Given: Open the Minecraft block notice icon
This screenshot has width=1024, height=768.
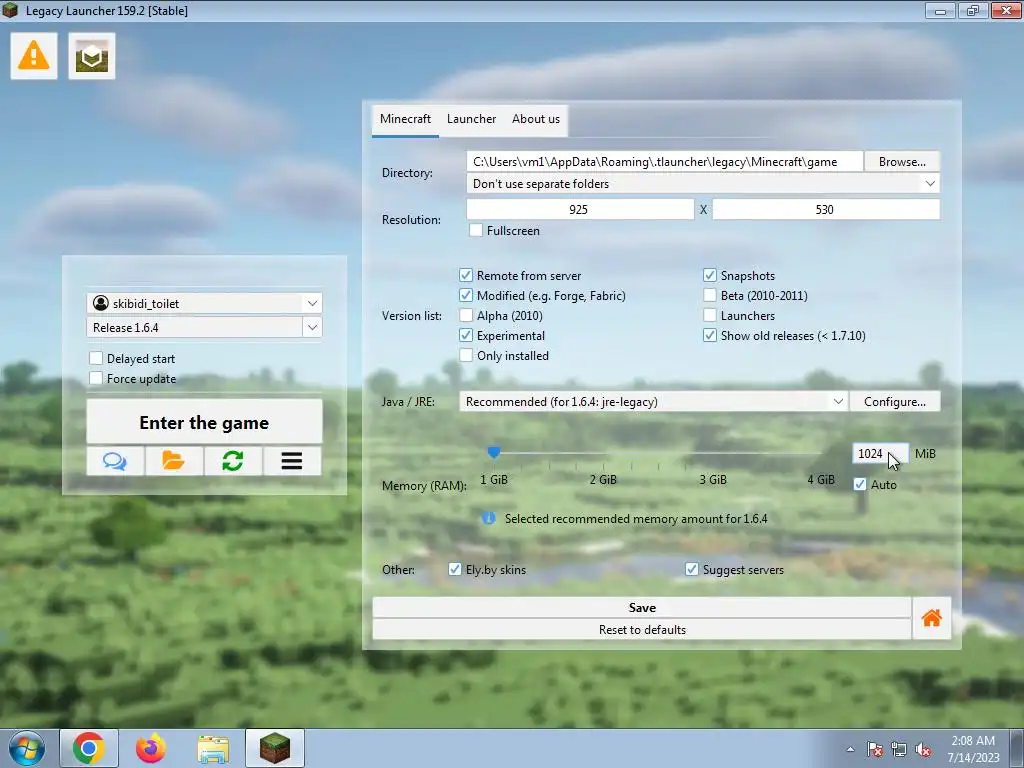Looking at the screenshot, I should coord(91,57).
